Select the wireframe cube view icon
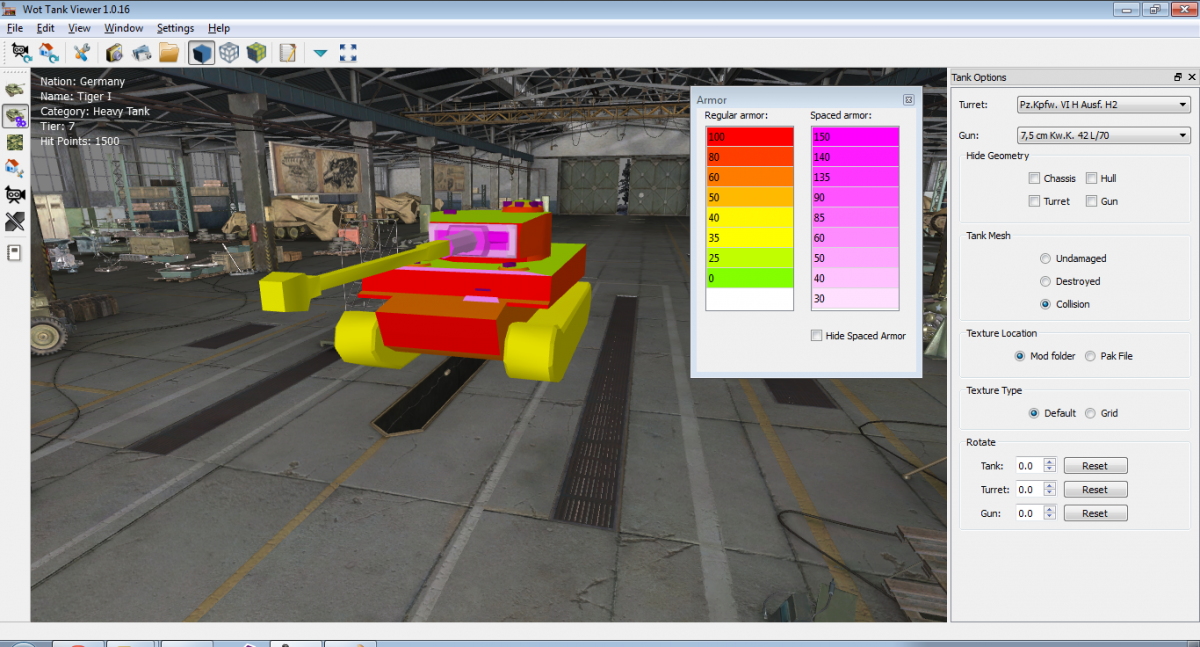The image size is (1200, 647). (x=229, y=52)
